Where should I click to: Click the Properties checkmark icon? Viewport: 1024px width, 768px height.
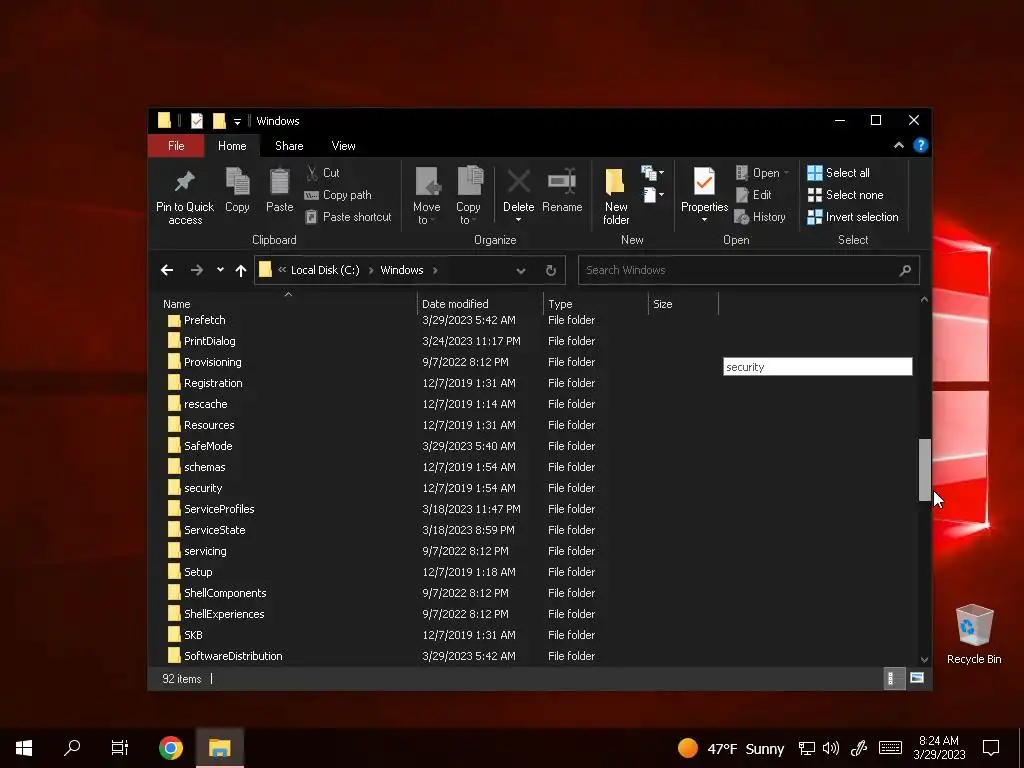(704, 182)
